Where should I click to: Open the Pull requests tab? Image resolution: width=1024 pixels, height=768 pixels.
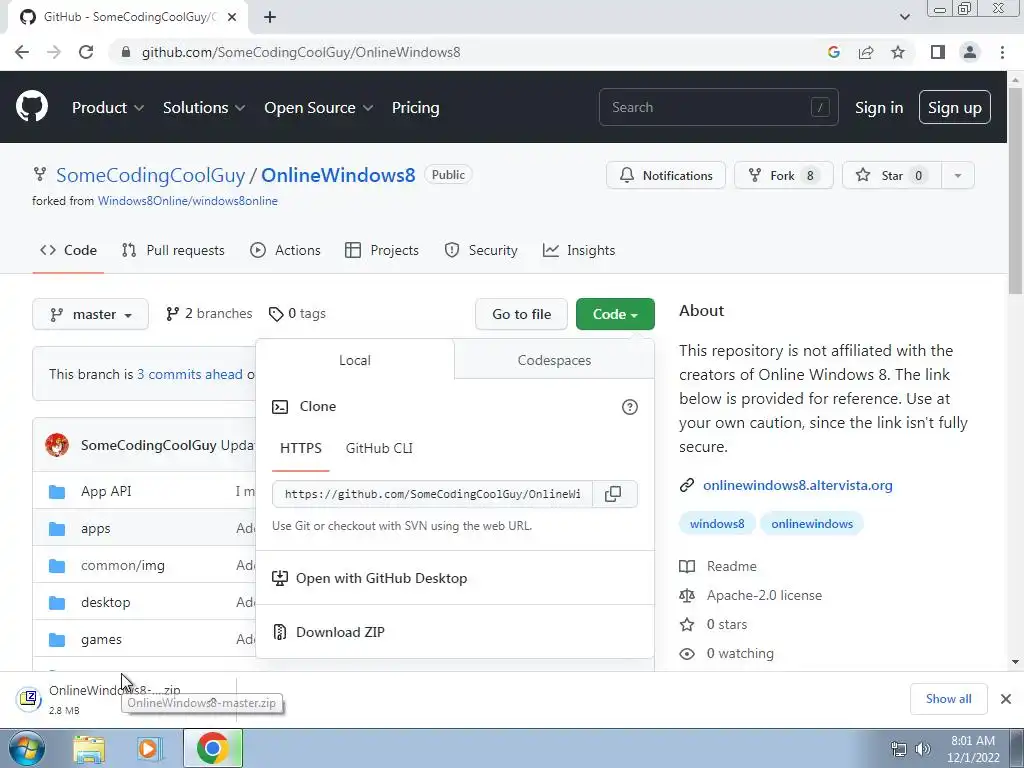(x=173, y=250)
